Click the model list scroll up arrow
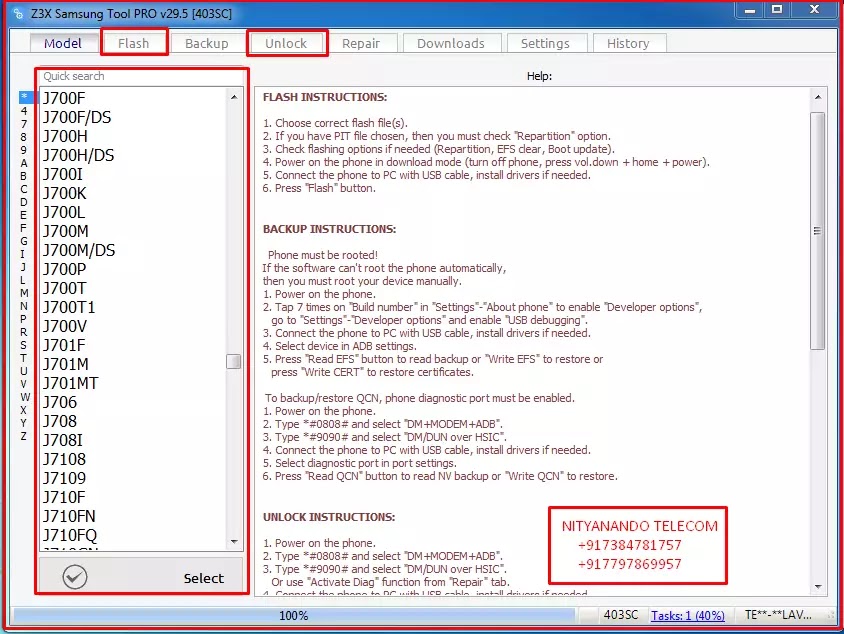Image resolution: width=844 pixels, height=634 pixels. click(234, 97)
